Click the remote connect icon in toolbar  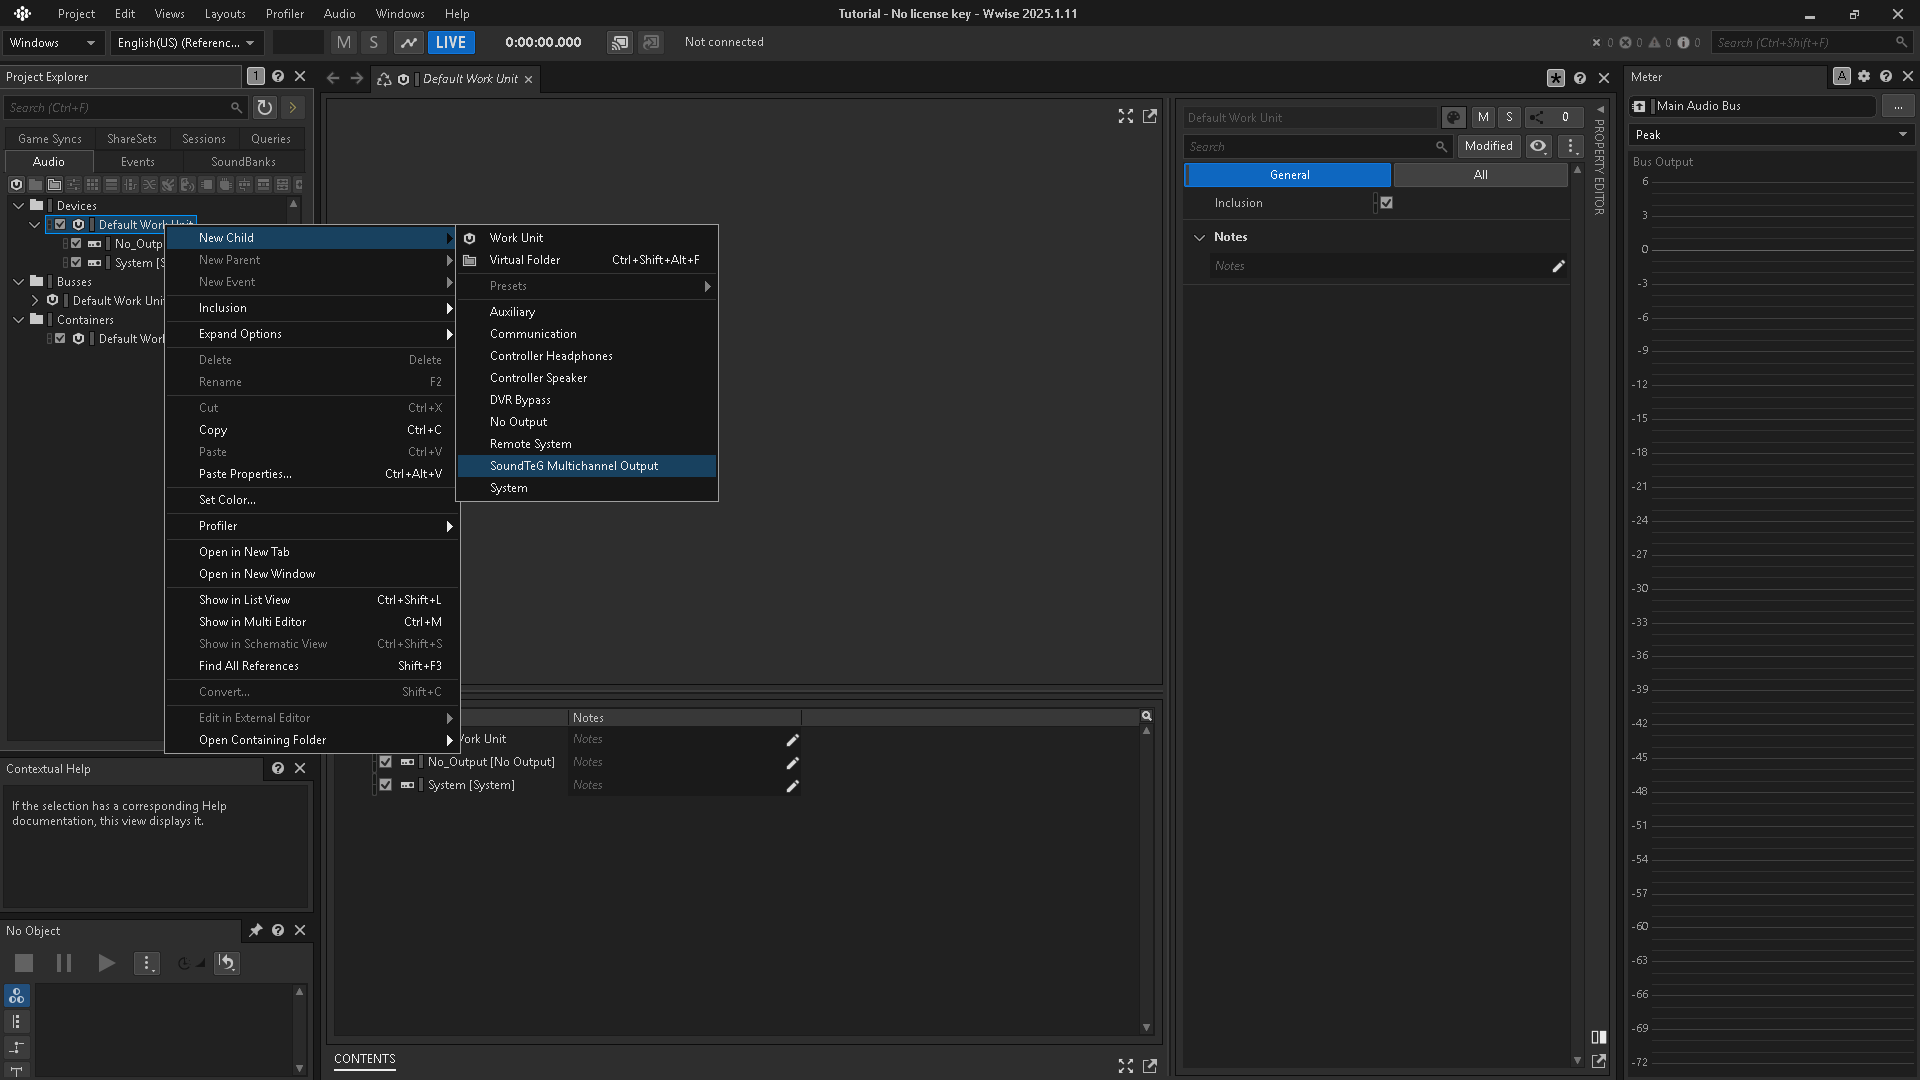pyautogui.click(x=620, y=42)
